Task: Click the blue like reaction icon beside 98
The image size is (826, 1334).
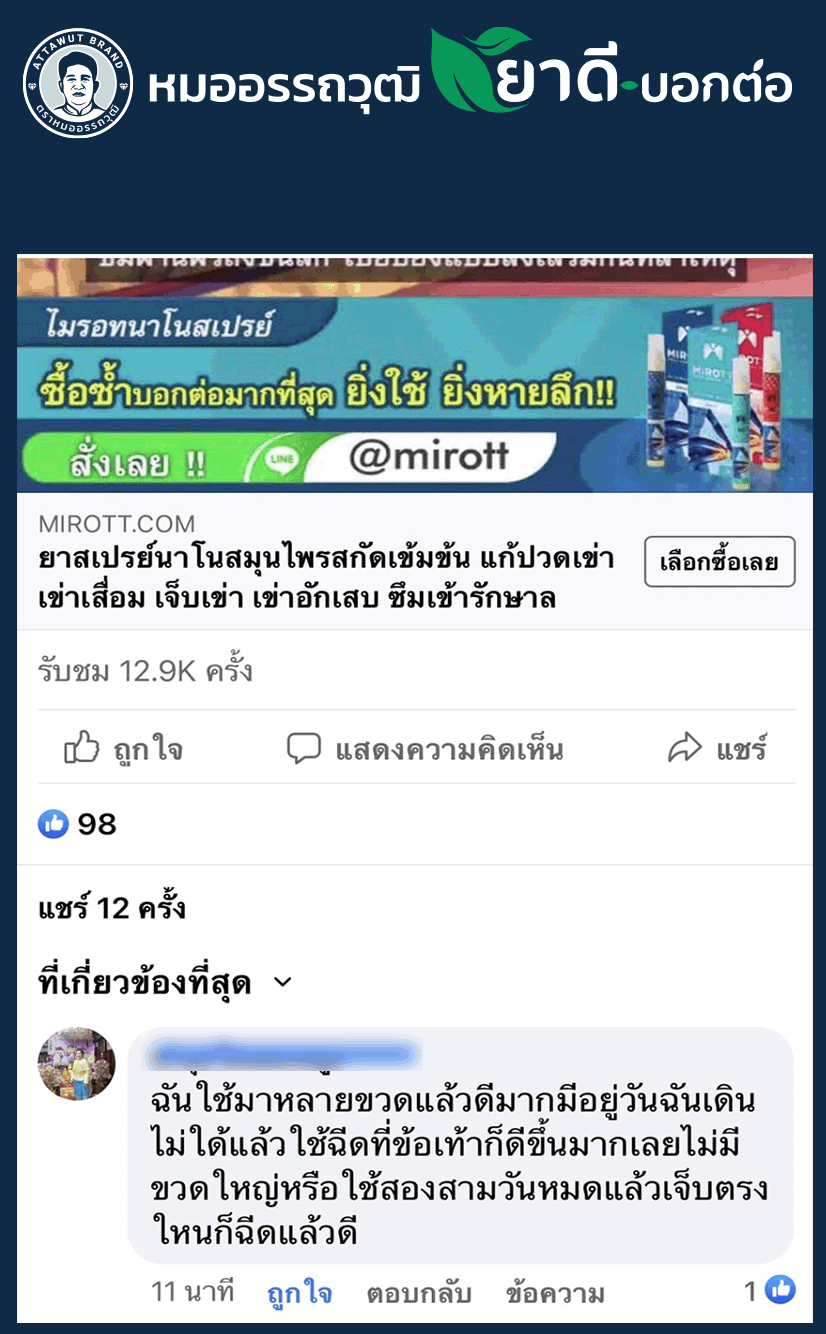Action: point(53,824)
